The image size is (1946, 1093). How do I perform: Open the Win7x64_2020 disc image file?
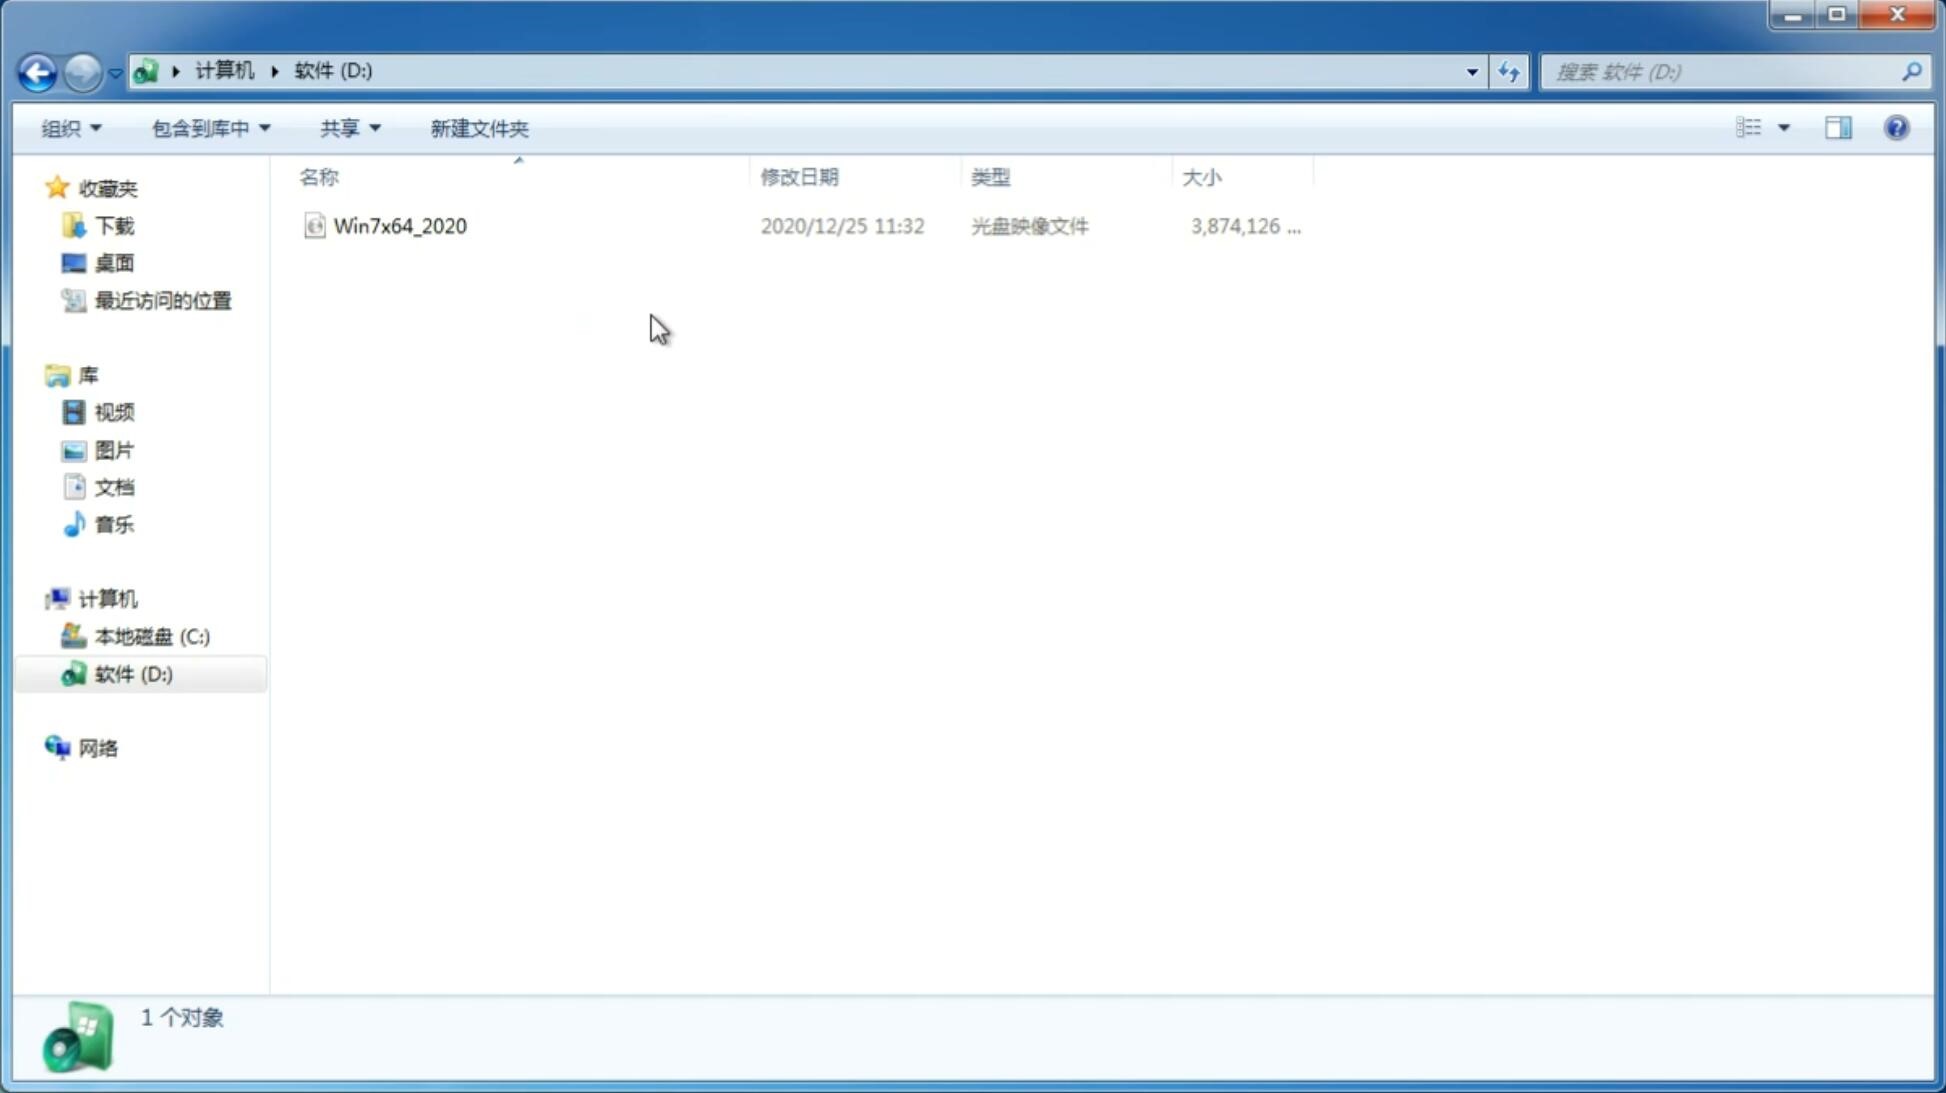pyautogui.click(x=400, y=224)
